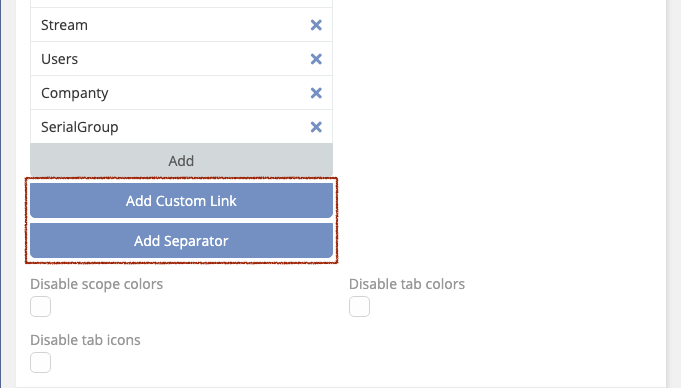Select the SerialGroup list row
This screenshot has height=388, width=681.
[182, 126]
